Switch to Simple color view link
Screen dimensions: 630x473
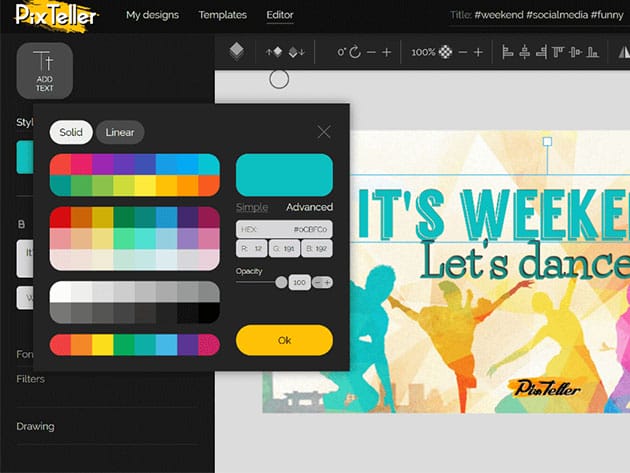pyautogui.click(x=252, y=207)
